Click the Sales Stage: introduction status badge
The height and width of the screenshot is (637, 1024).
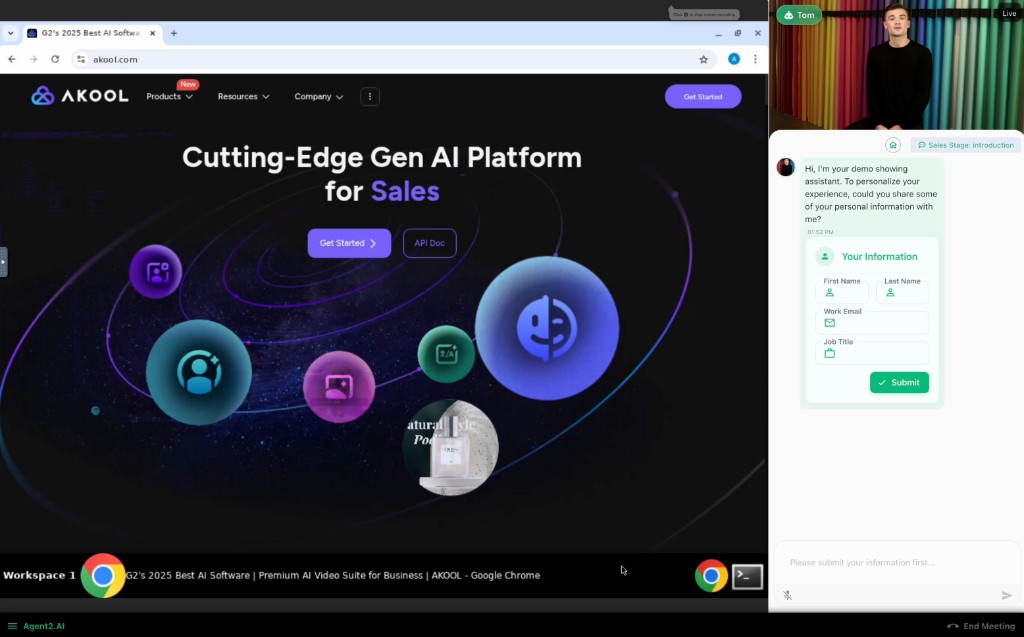point(965,144)
